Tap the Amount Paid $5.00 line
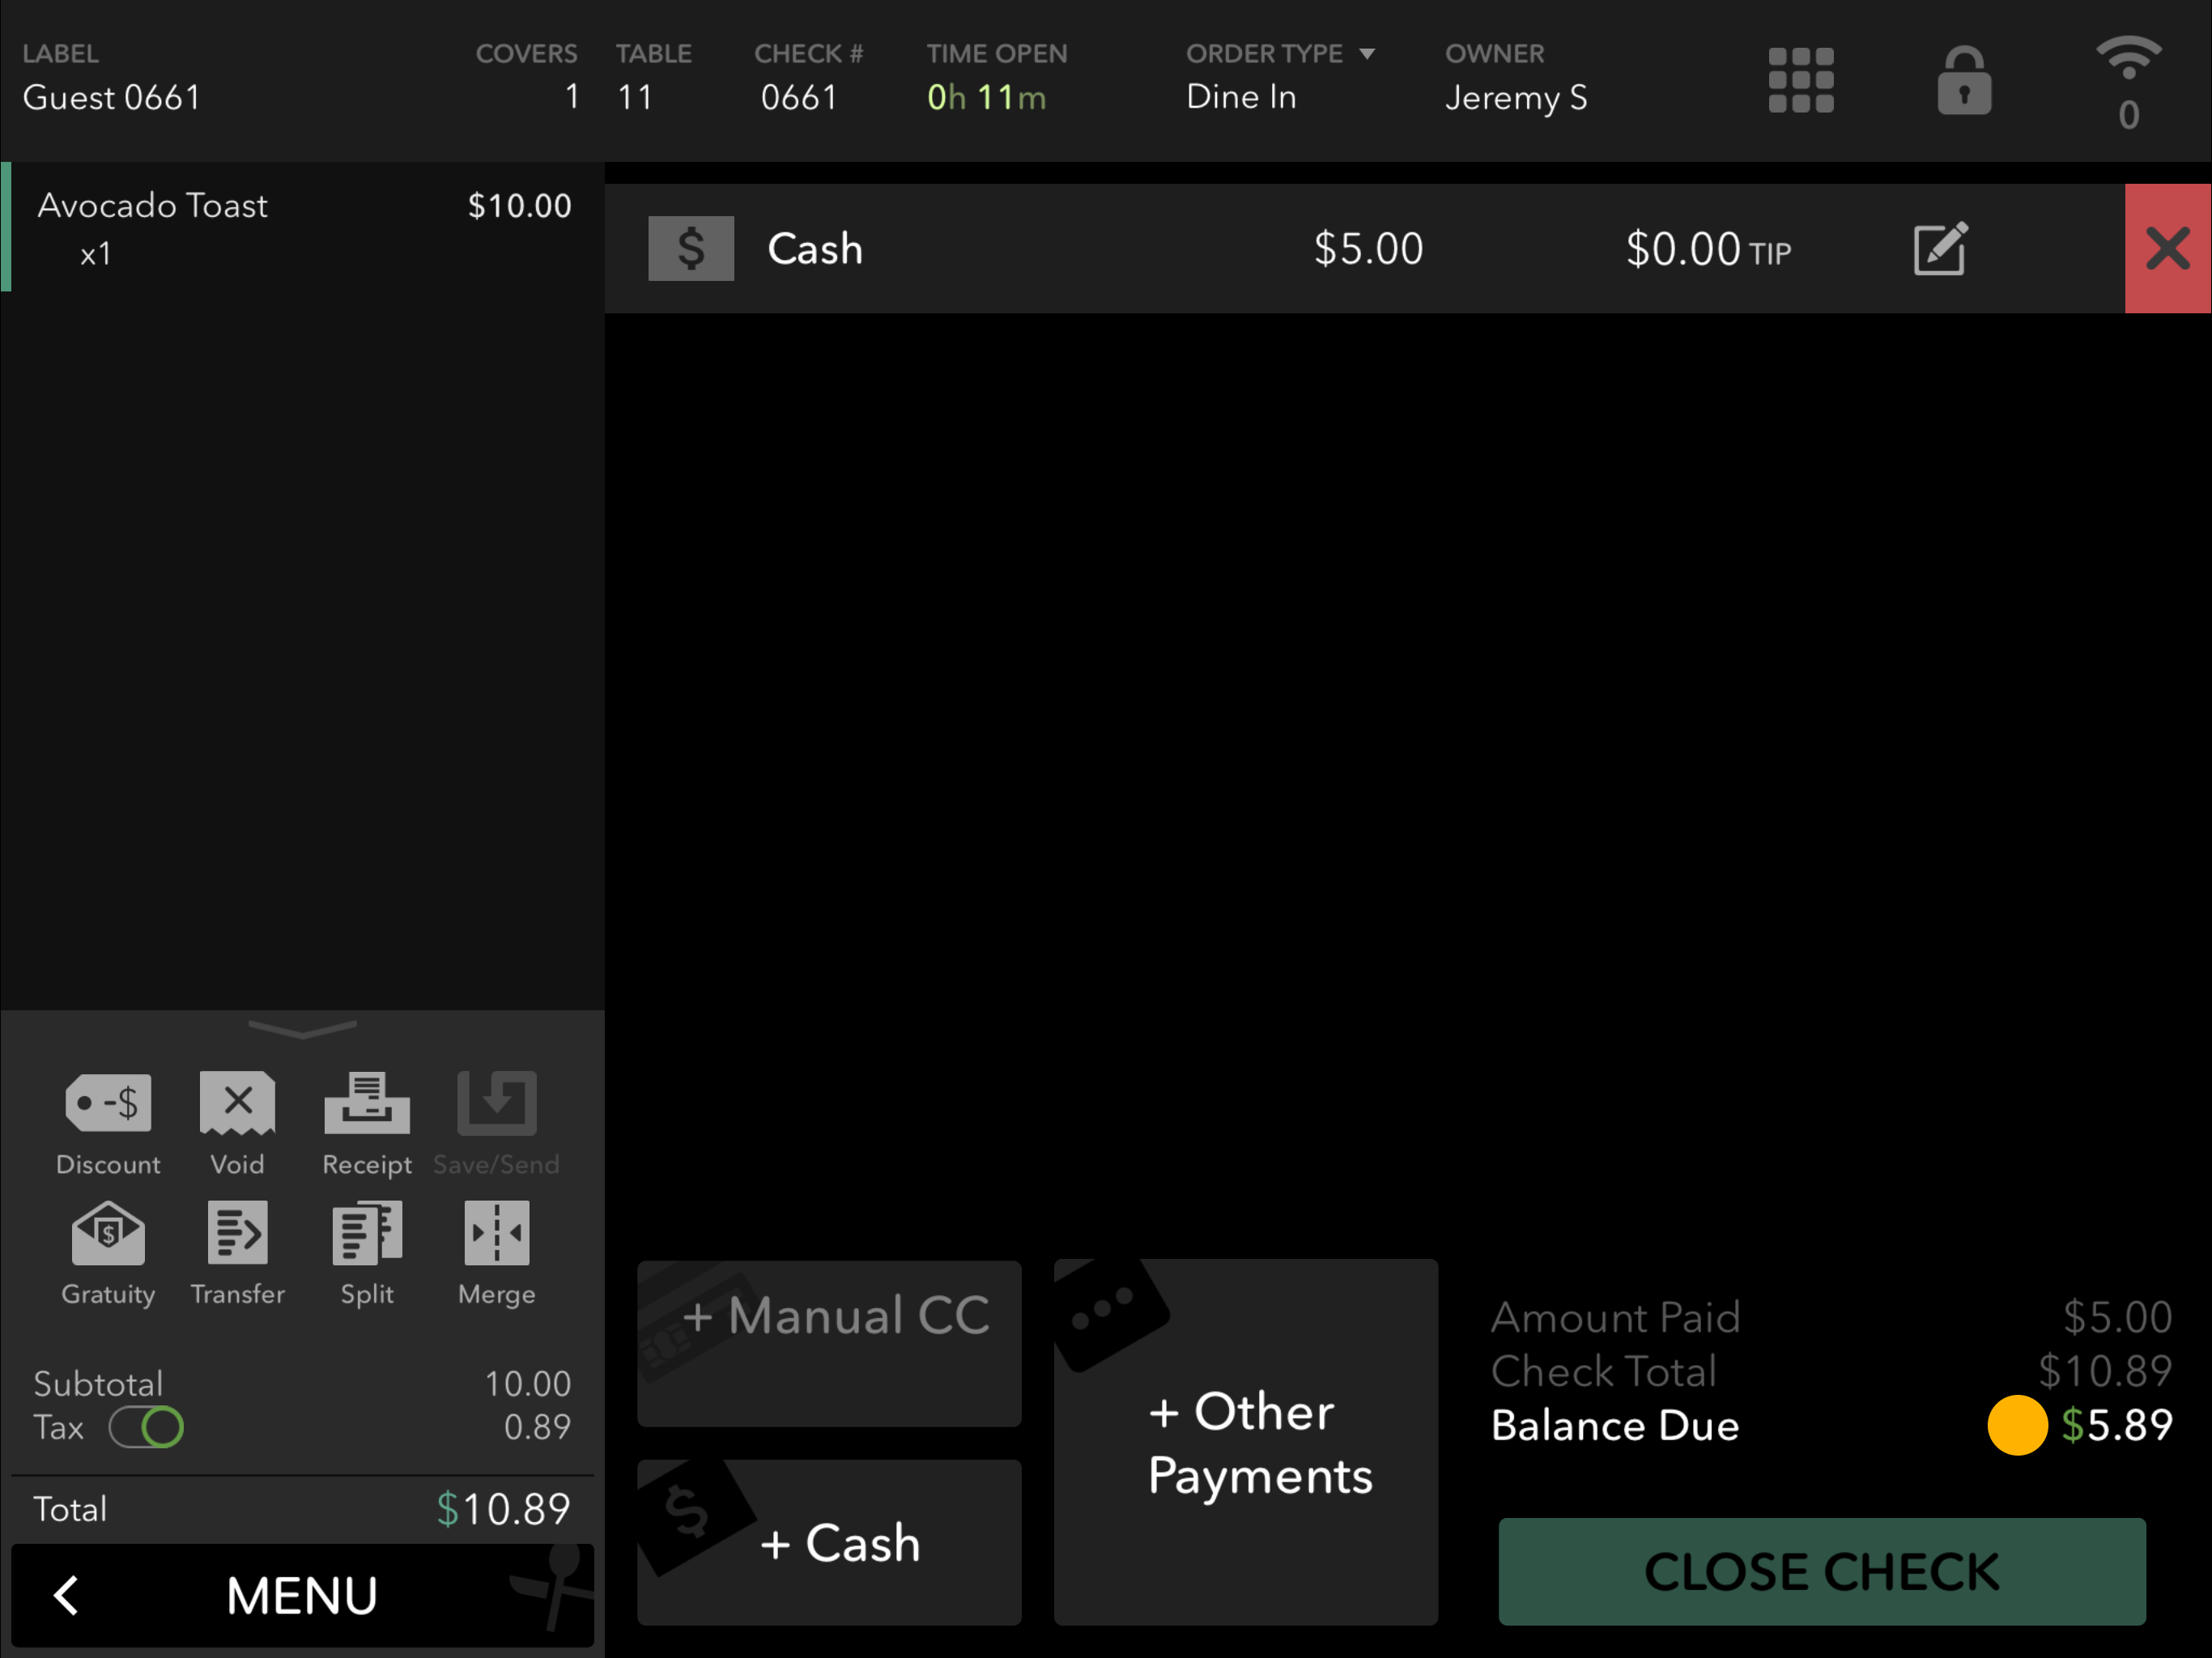The image size is (2212, 1658). pyautogui.click(x=1832, y=1318)
